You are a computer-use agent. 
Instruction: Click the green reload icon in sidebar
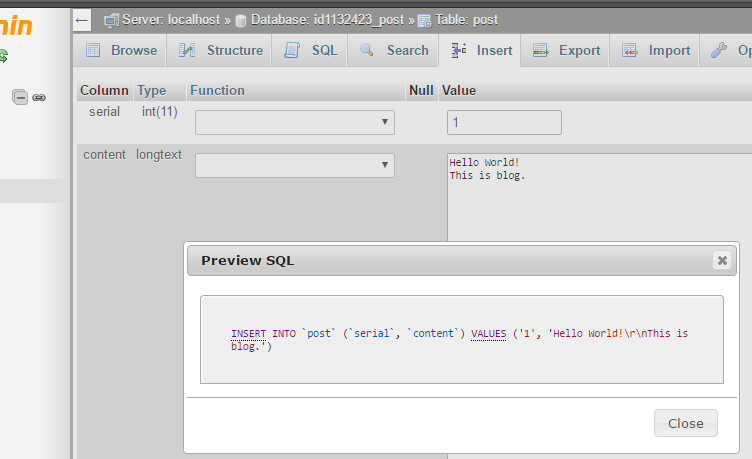coord(4,56)
